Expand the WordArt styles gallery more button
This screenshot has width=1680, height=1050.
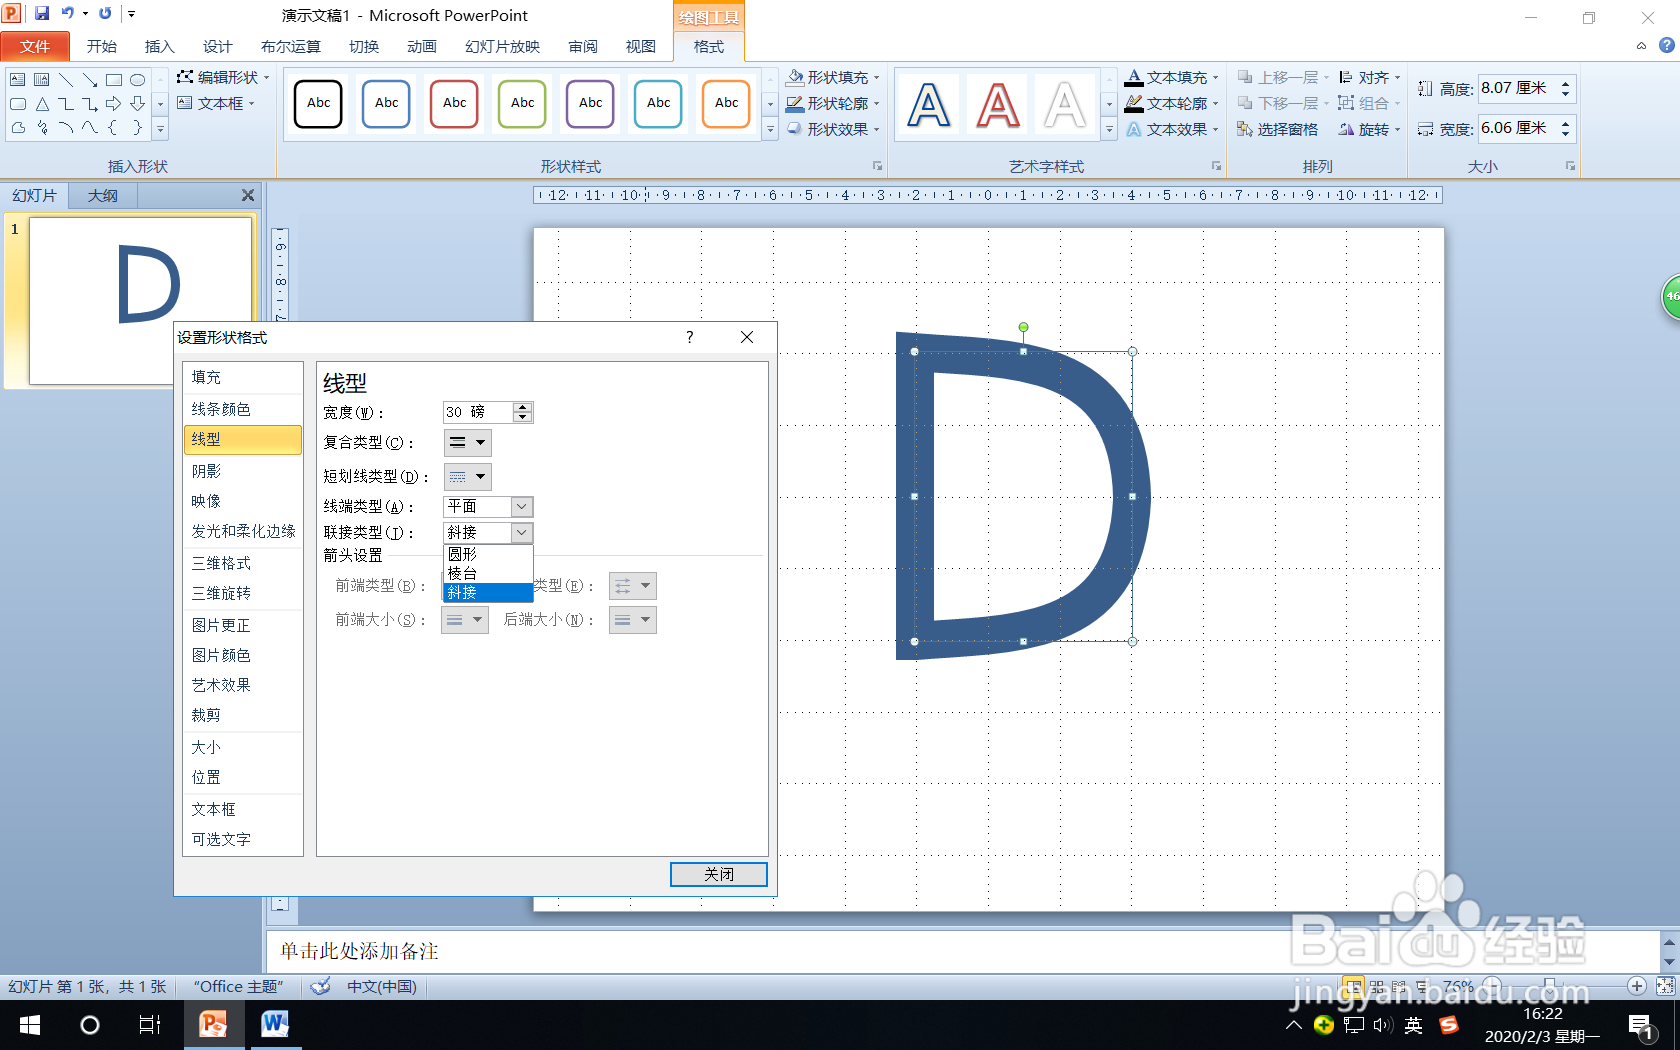coord(1109,129)
